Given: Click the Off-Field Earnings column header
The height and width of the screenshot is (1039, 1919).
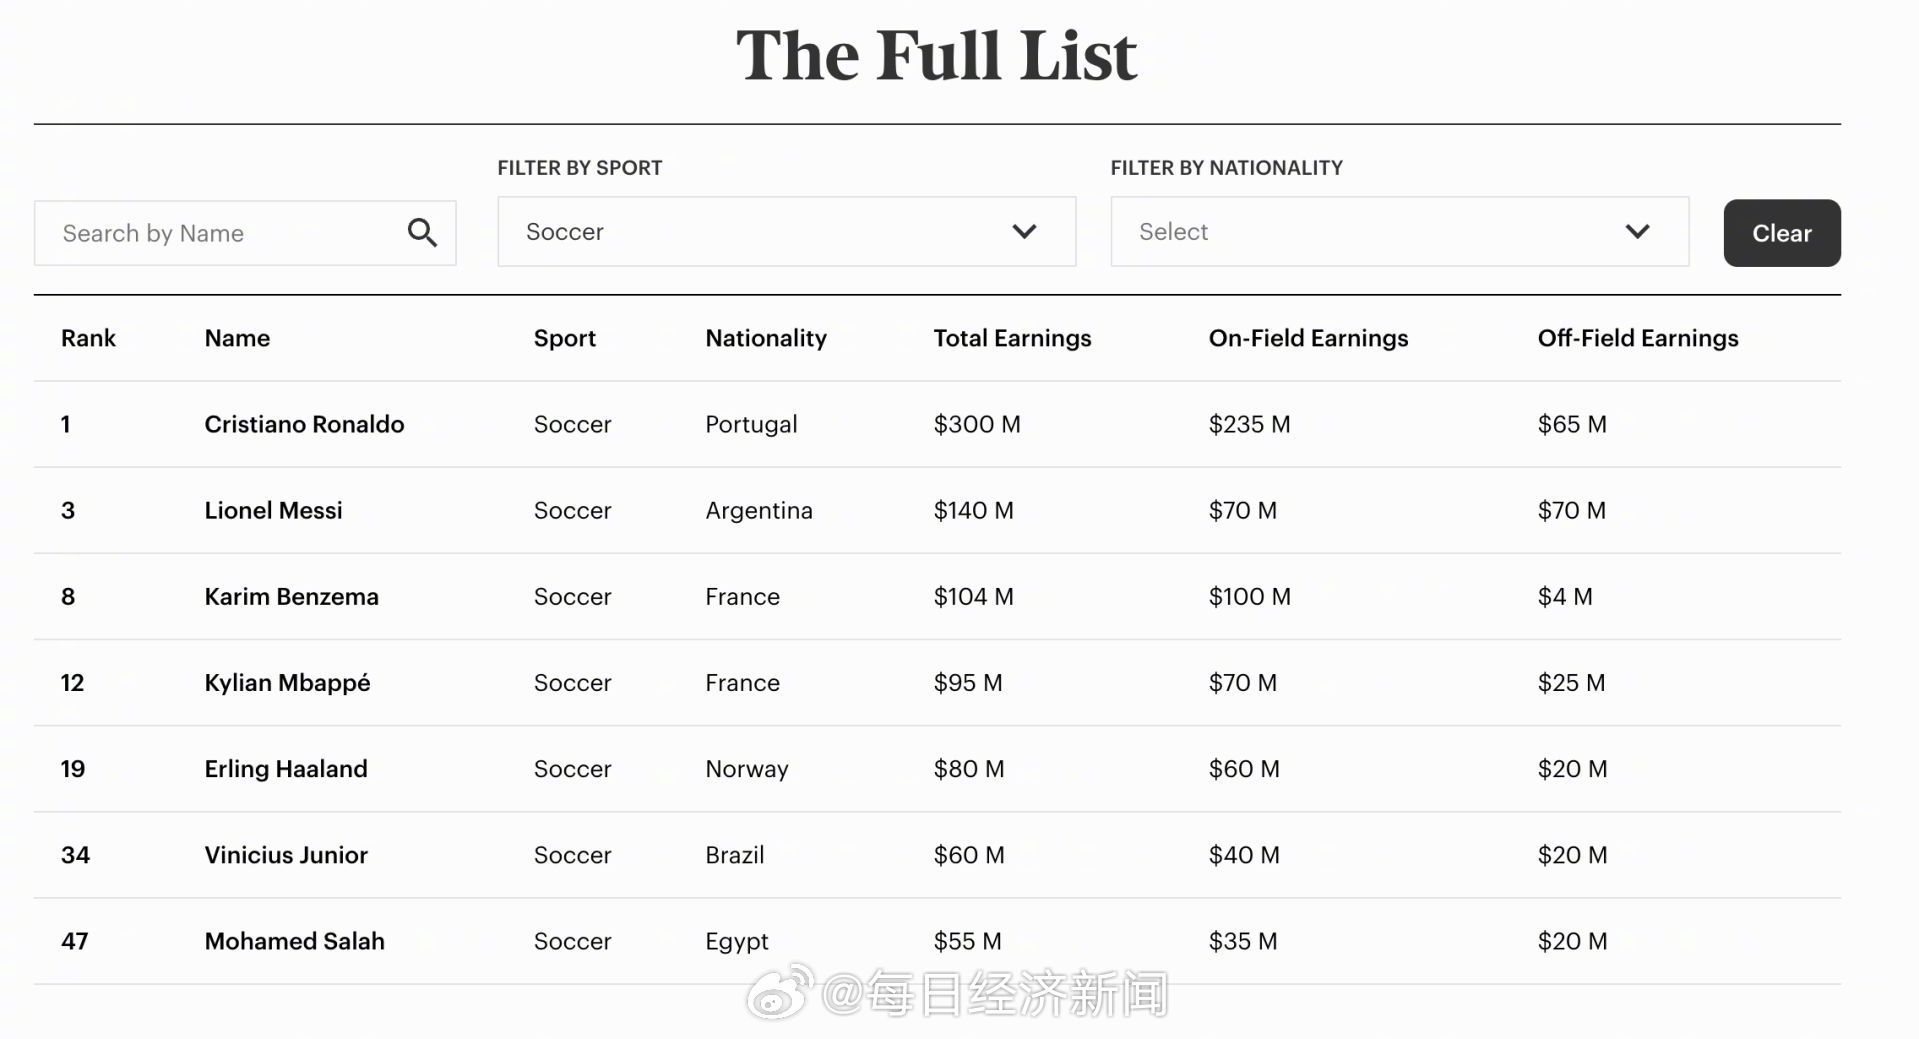Looking at the screenshot, I should [x=1638, y=338].
